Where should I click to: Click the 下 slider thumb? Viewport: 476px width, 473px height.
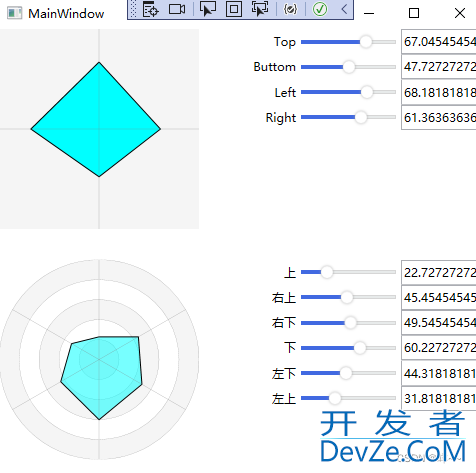[x=360, y=348]
